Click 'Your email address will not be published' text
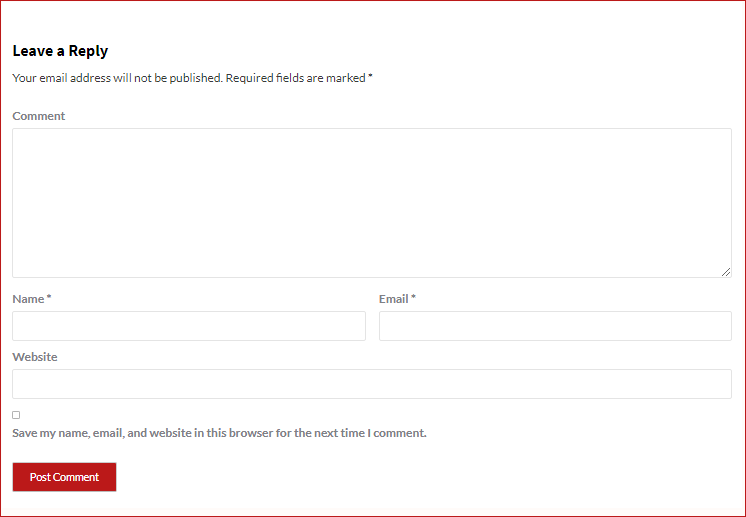Image resolution: width=746 pixels, height=517 pixels. 117,78
